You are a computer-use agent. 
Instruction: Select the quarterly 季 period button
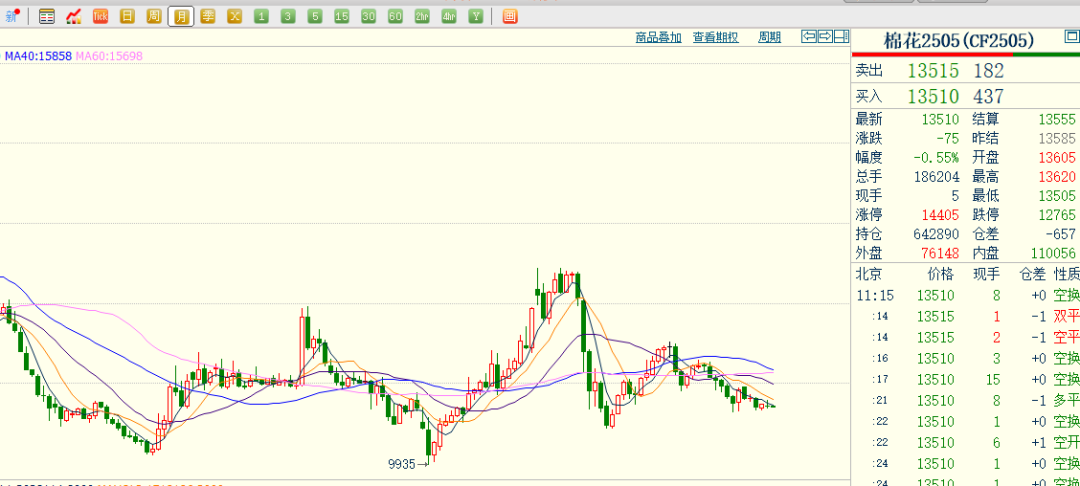(x=207, y=16)
